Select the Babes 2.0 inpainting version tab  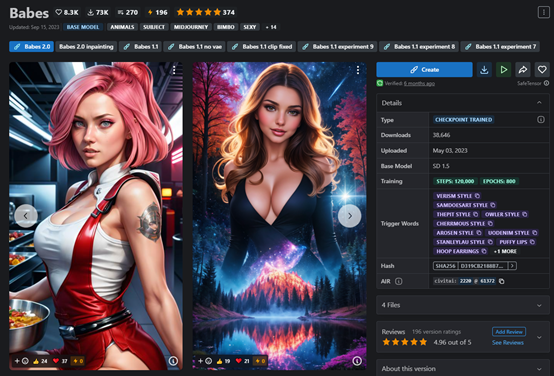[86, 47]
